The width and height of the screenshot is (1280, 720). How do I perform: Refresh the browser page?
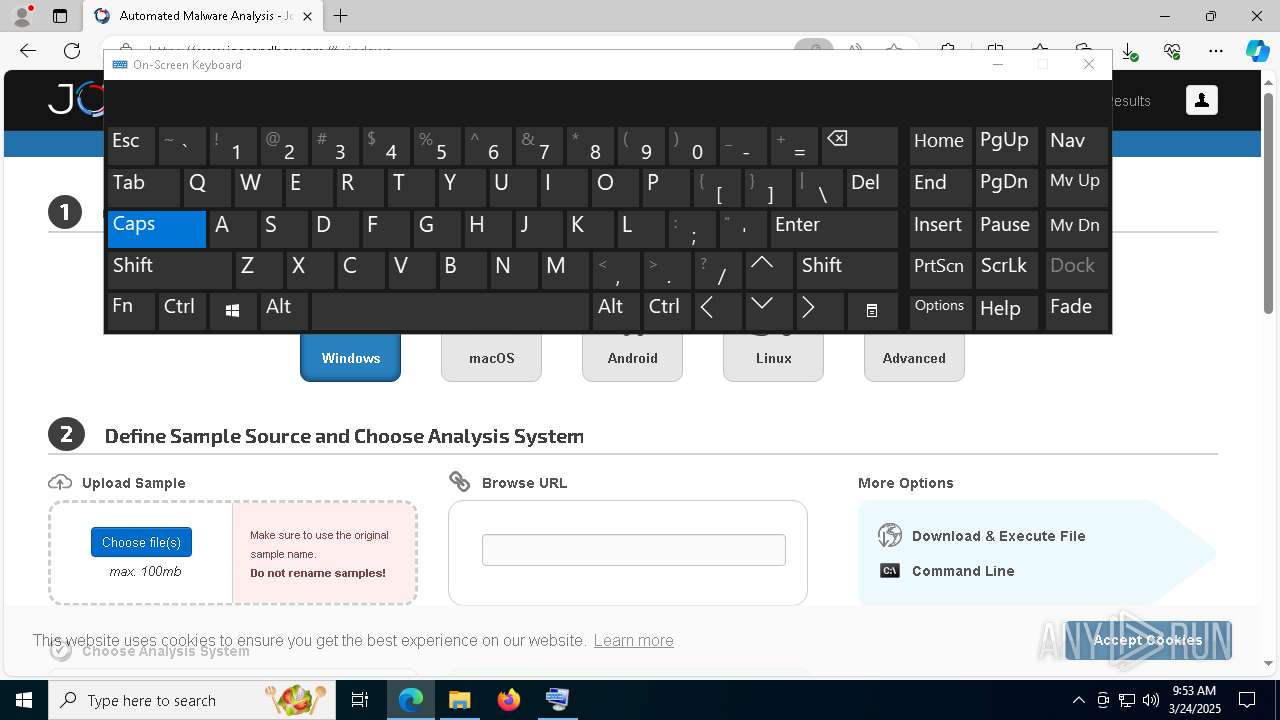(x=72, y=50)
